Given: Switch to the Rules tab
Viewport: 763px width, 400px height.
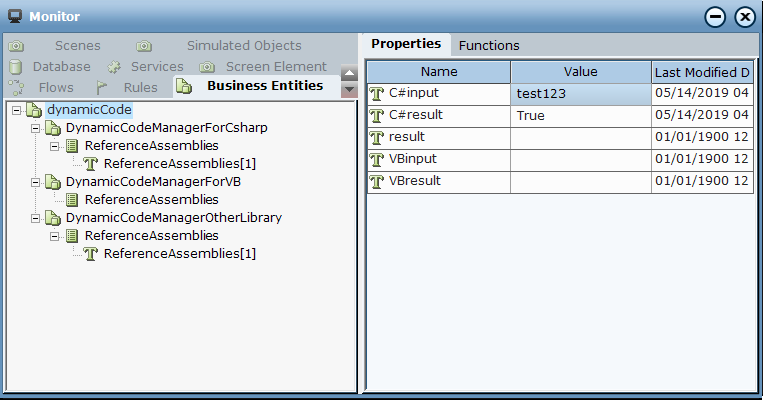Looking at the screenshot, I should click(140, 87).
